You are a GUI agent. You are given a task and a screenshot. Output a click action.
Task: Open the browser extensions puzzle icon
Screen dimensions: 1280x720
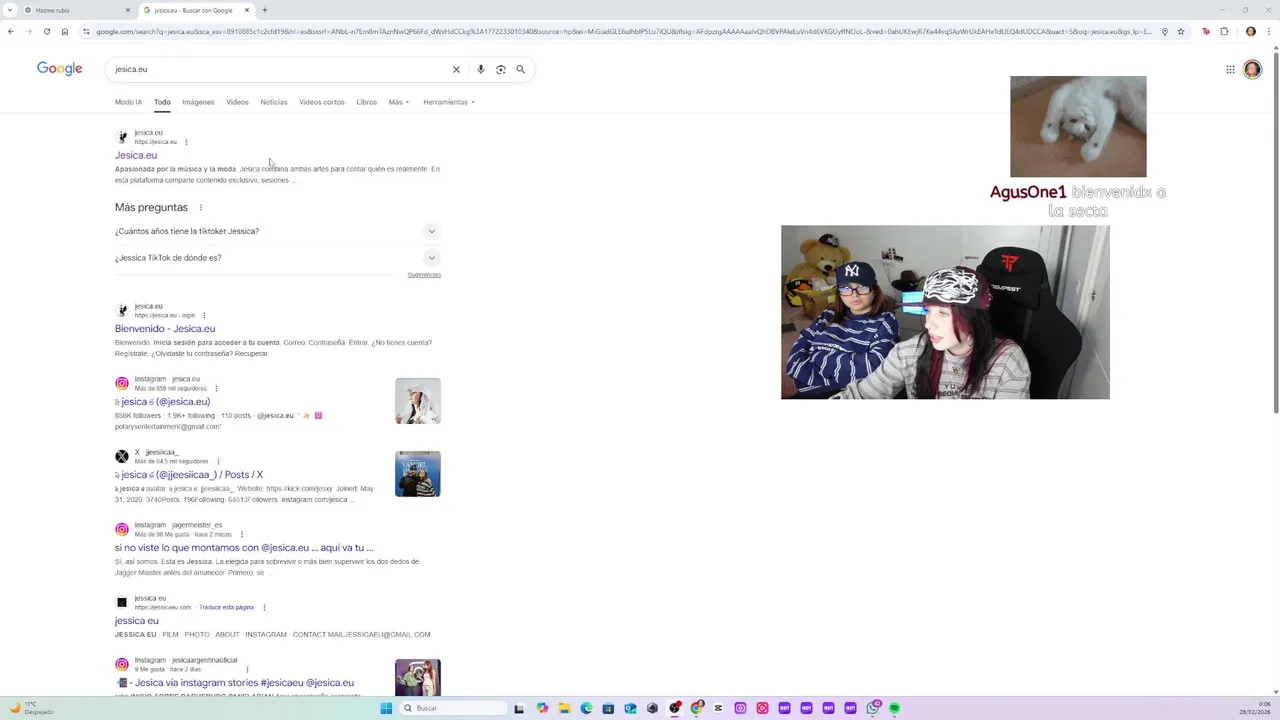pyautogui.click(x=1224, y=31)
